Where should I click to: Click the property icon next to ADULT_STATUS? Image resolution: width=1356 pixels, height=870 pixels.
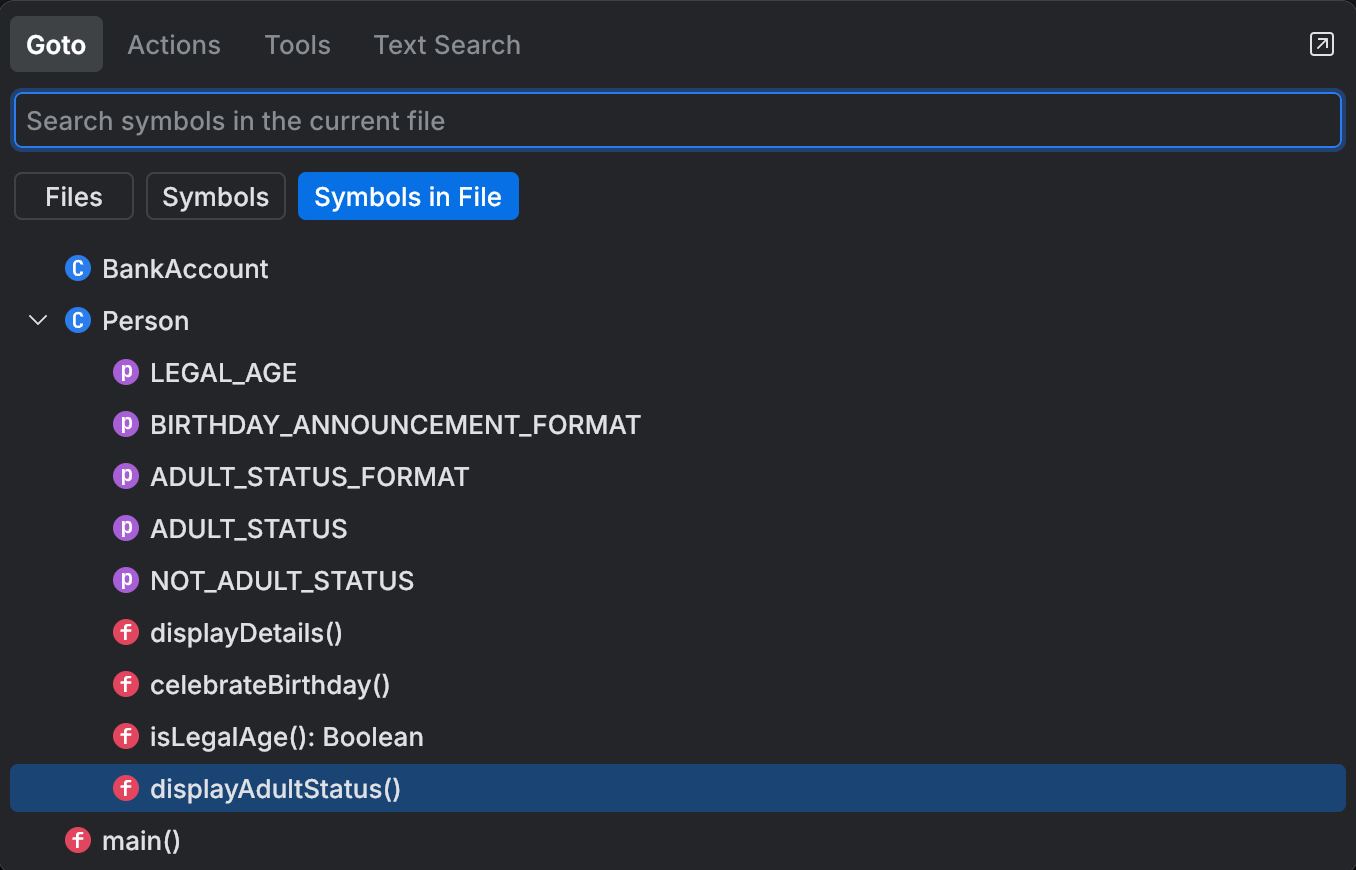125,528
